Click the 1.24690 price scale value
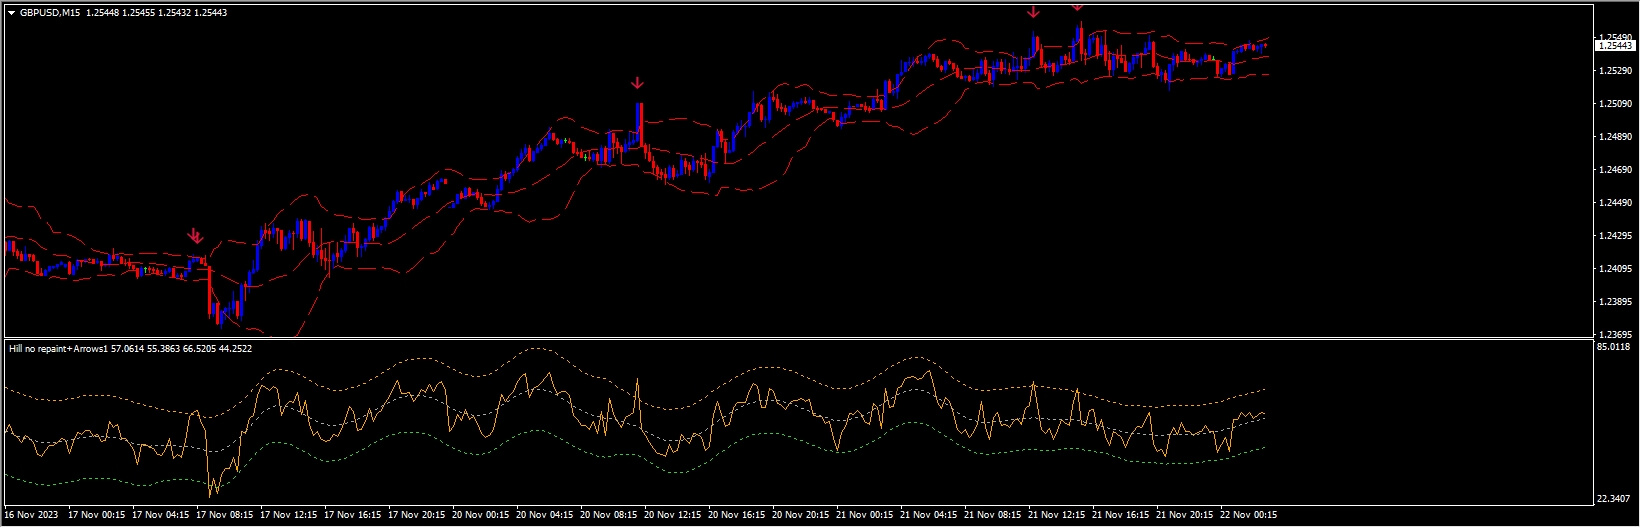Viewport: 1641px width, 528px height. pyautogui.click(x=1614, y=170)
